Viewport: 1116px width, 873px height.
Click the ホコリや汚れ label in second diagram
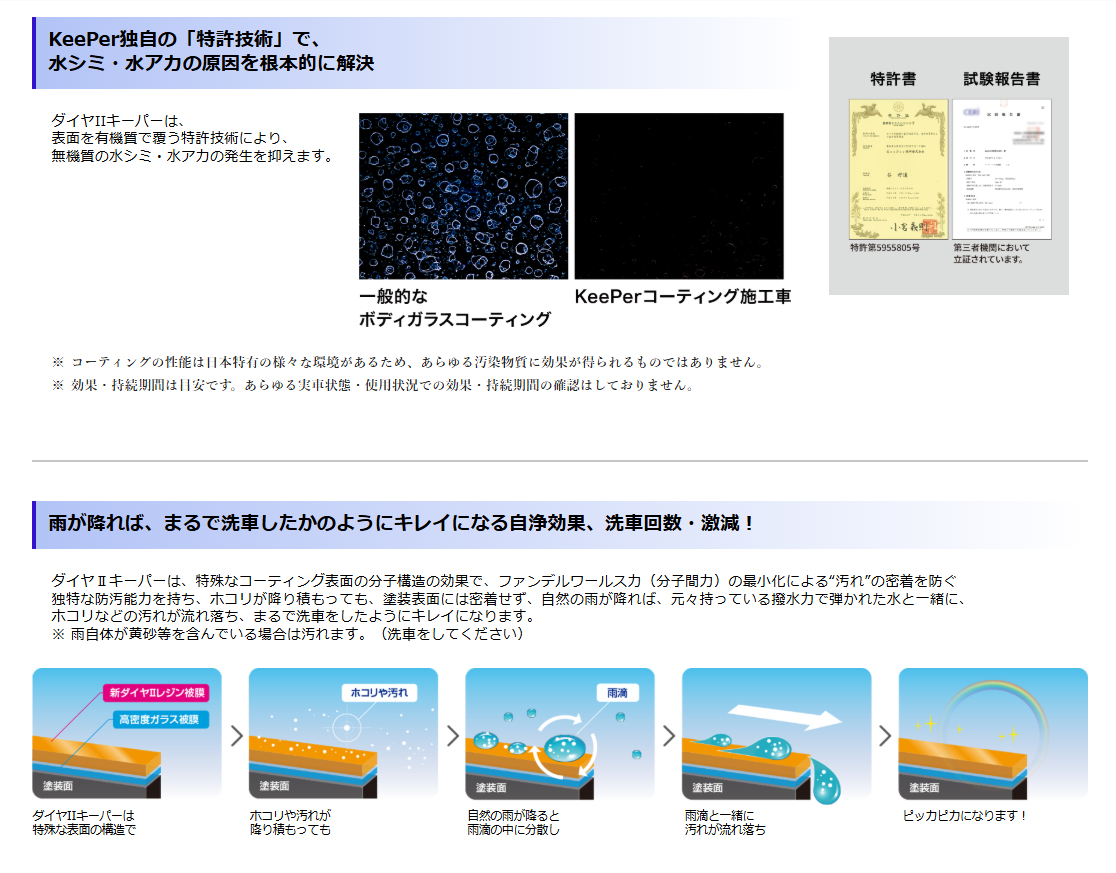pos(379,692)
